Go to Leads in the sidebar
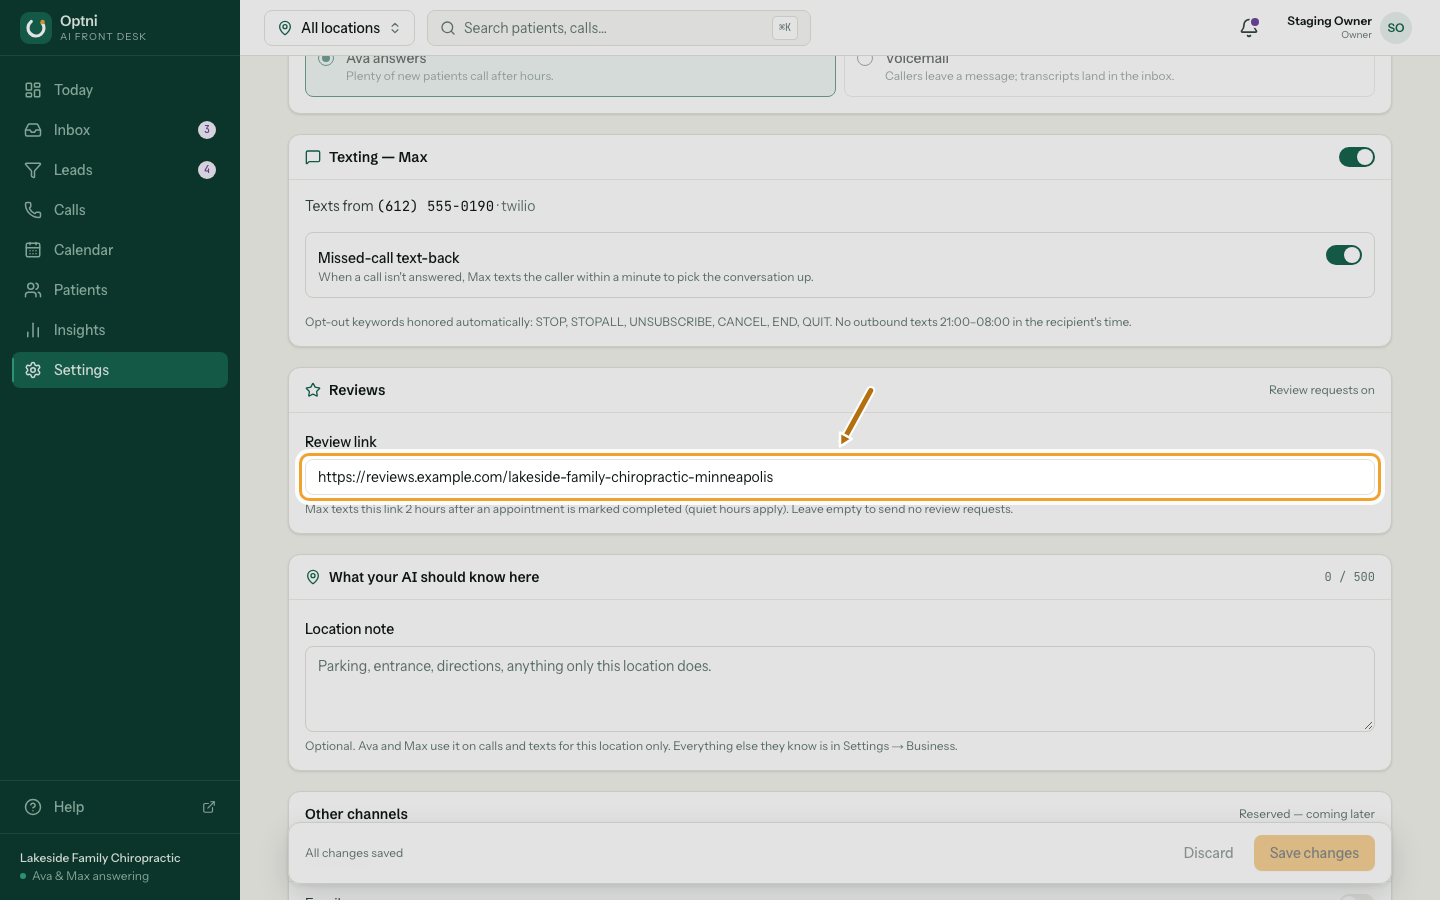This screenshot has width=1440, height=900. click(120, 170)
